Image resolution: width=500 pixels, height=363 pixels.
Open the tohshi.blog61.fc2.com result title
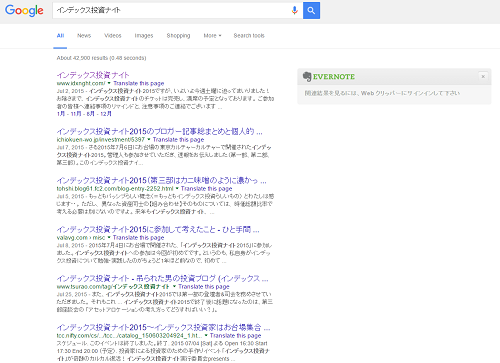pos(161,180)
